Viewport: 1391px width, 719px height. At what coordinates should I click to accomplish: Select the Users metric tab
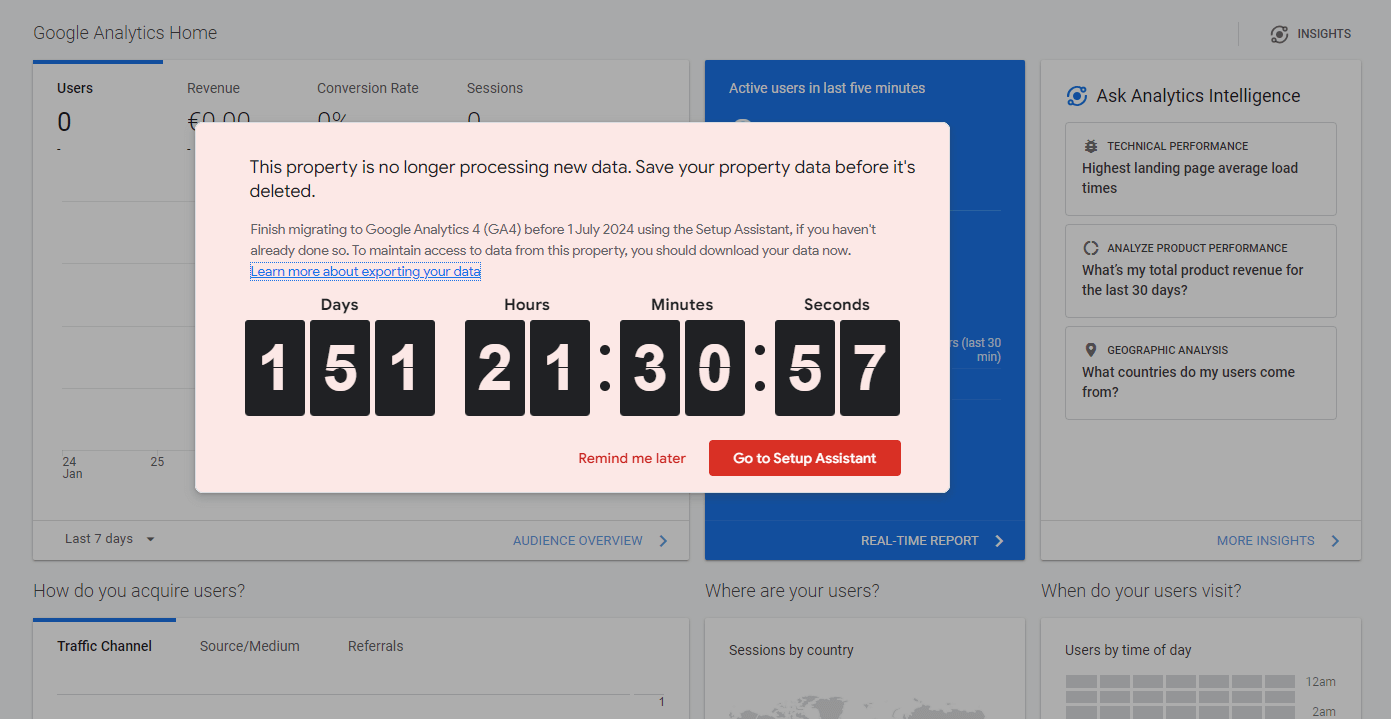pyautogui.click(x=98, y=107)
